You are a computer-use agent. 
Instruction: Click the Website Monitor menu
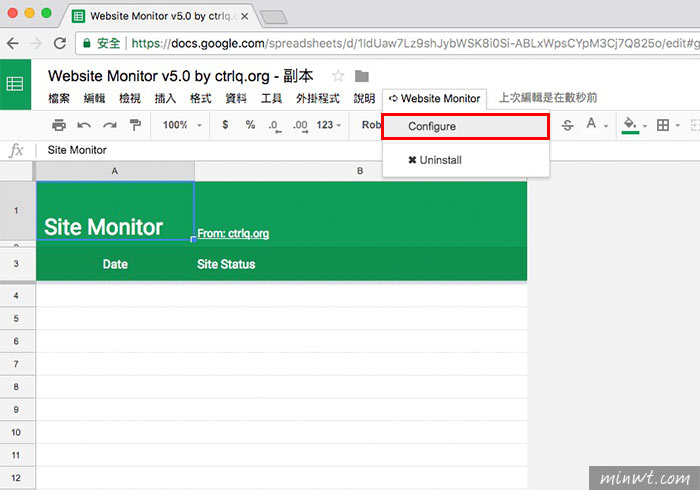click(434, 99)
